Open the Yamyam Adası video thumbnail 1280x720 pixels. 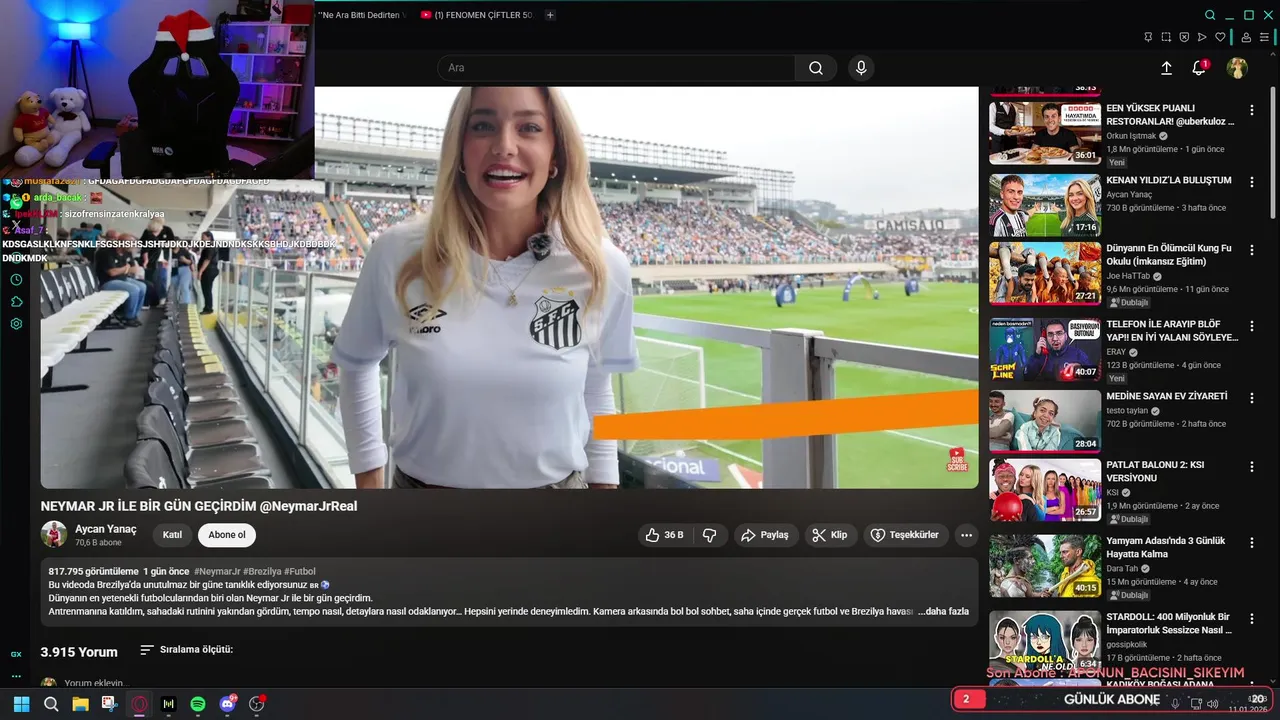1045,565
